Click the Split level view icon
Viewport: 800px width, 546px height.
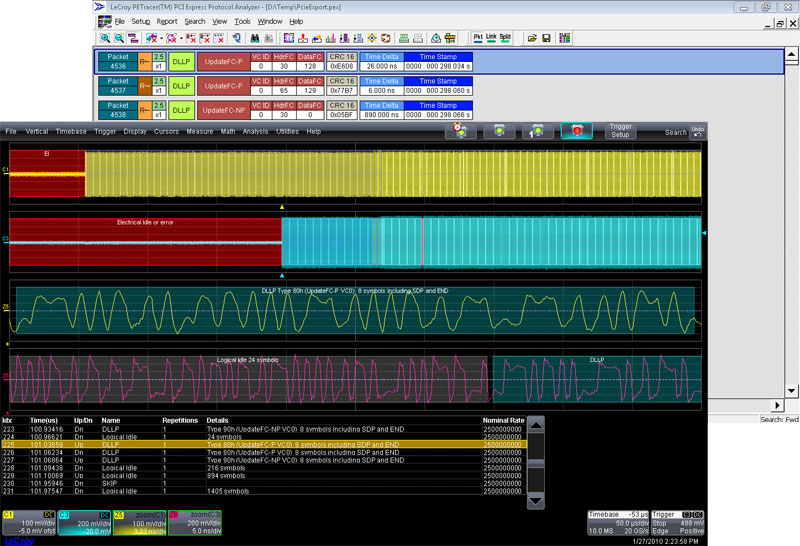point(505,38)
